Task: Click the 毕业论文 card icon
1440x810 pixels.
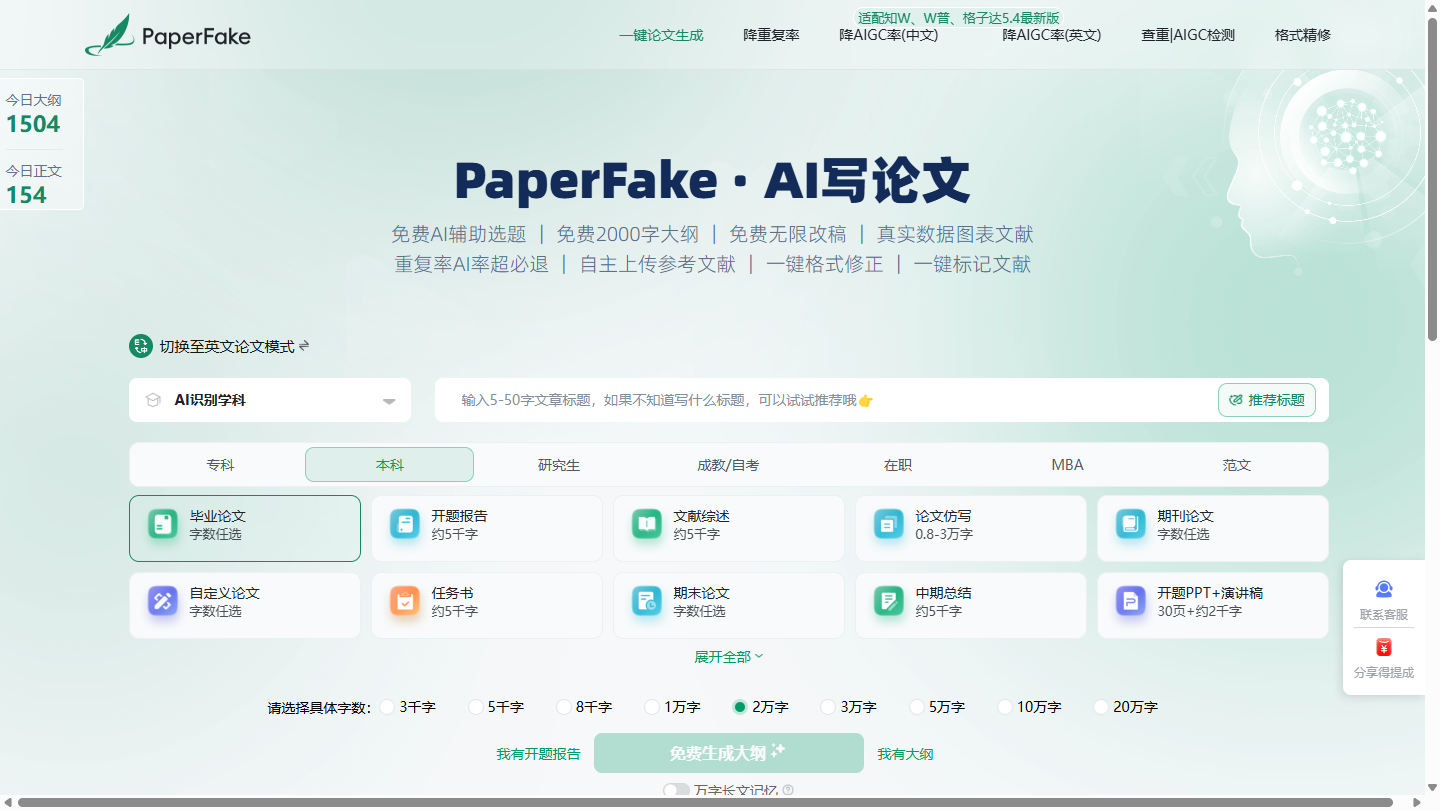Action: [163, 524]
